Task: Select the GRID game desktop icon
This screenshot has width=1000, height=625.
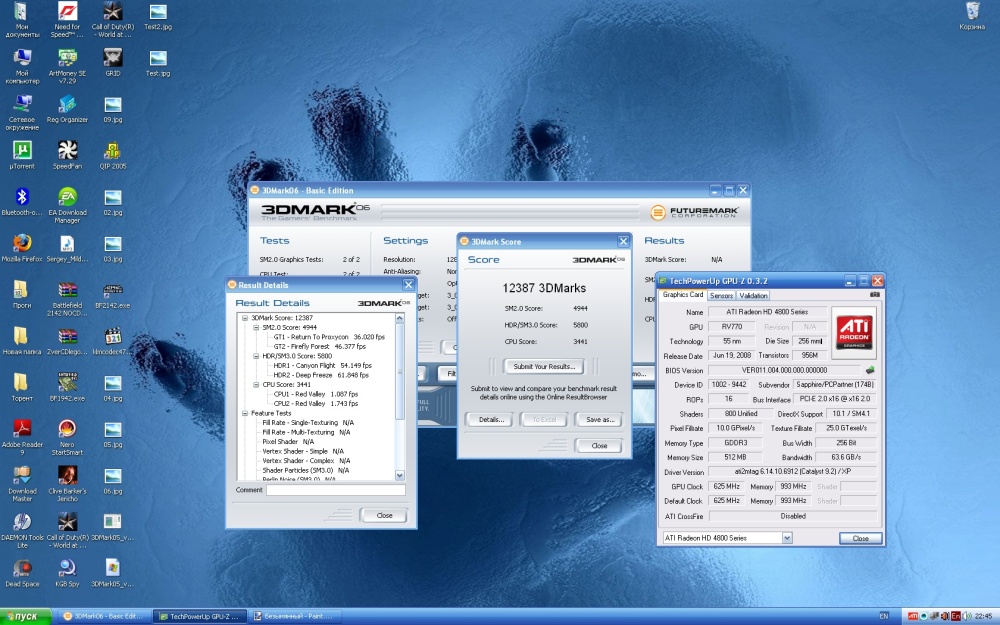Action: [113, 62]
